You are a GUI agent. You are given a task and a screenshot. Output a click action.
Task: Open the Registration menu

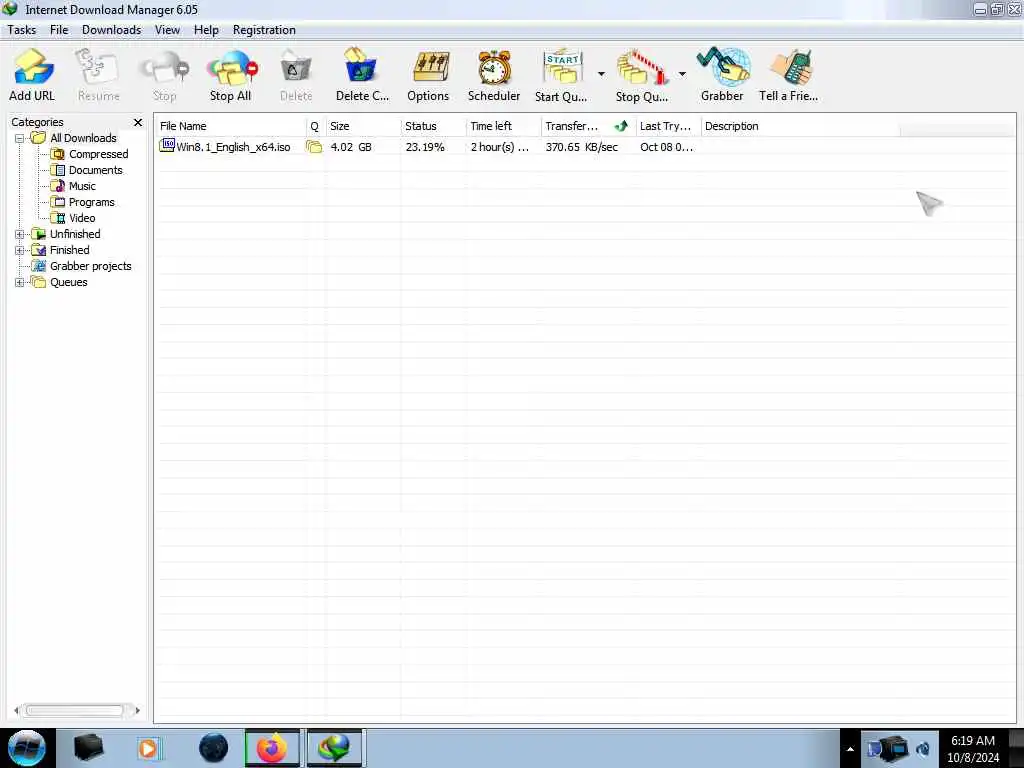click(264, 30)
